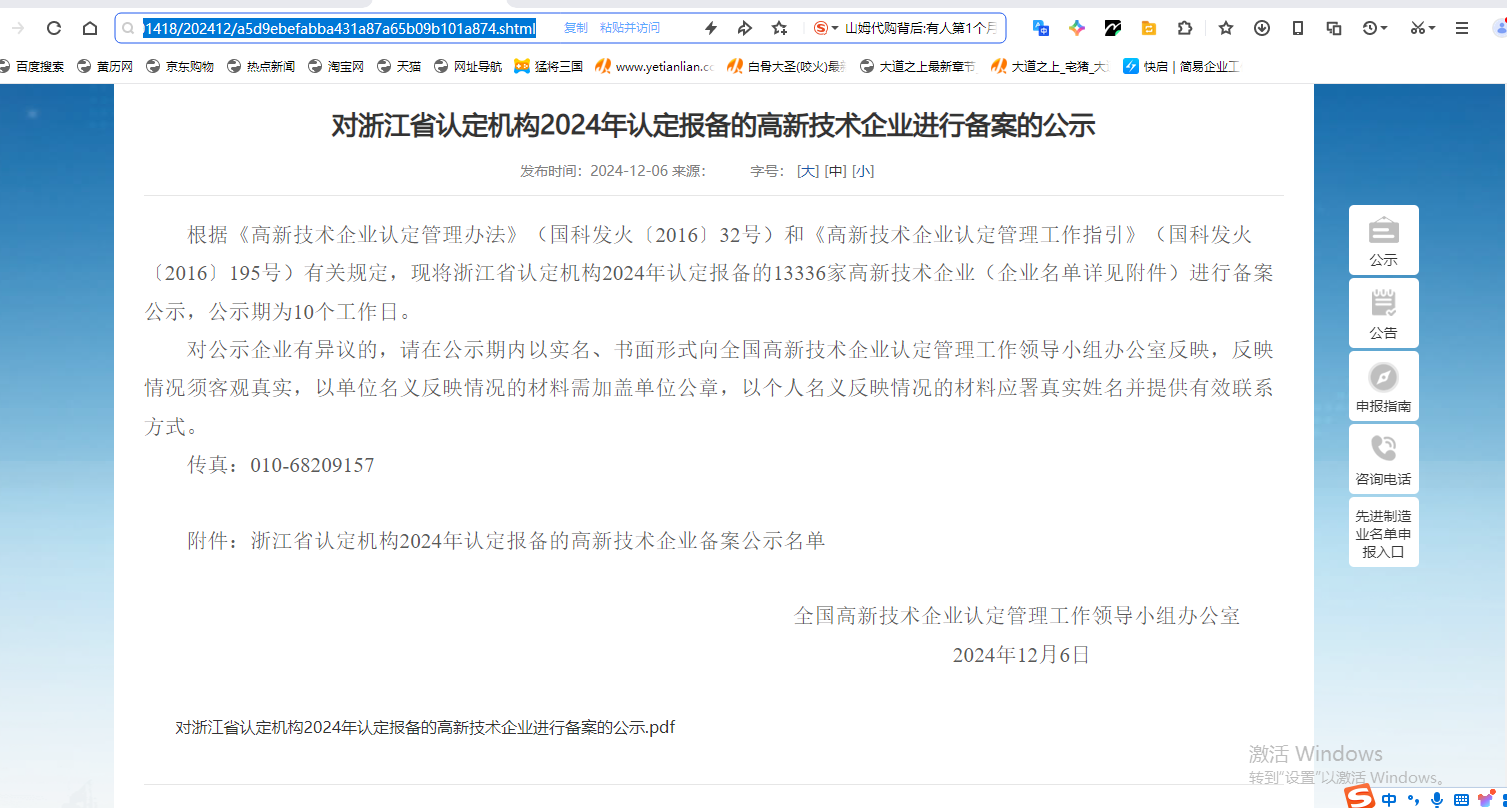Open the search engine selector dropdown
The width and height of the screenshot is (1507, 808).
click(x=826, y=28)
